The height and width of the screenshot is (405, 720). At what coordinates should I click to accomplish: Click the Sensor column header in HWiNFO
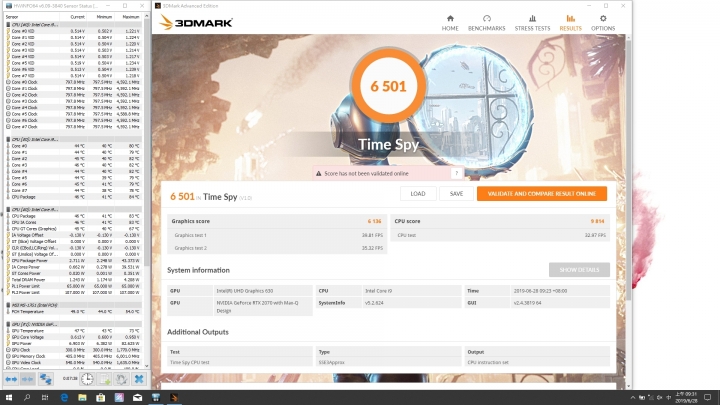pos(12,17)
